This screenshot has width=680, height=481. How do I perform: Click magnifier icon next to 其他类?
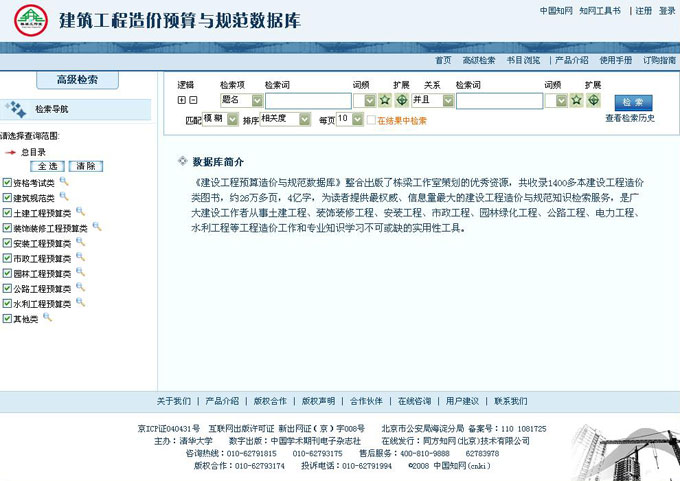[x=47, y=318]
